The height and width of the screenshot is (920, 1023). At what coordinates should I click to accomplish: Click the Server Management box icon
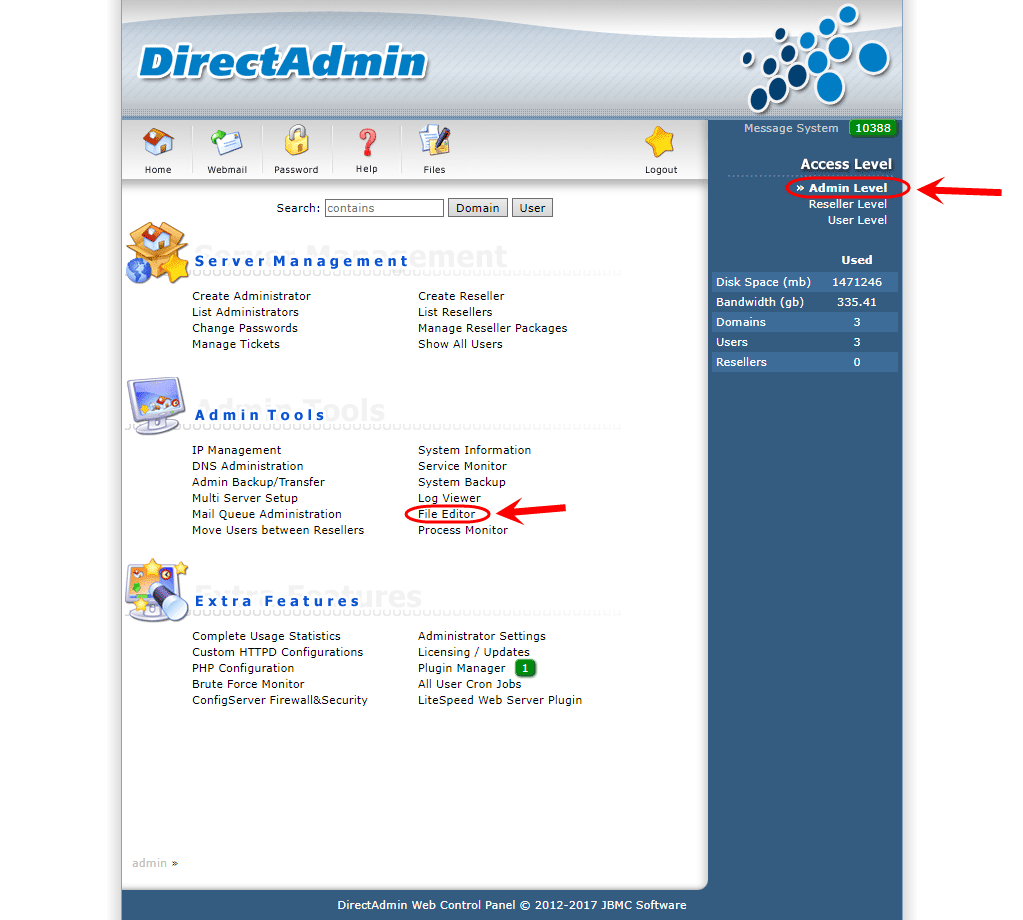tap(157, 253)
